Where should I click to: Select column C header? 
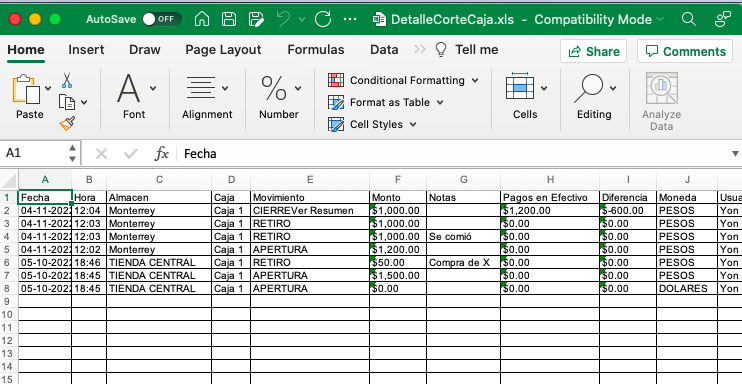tap(159, 179)
